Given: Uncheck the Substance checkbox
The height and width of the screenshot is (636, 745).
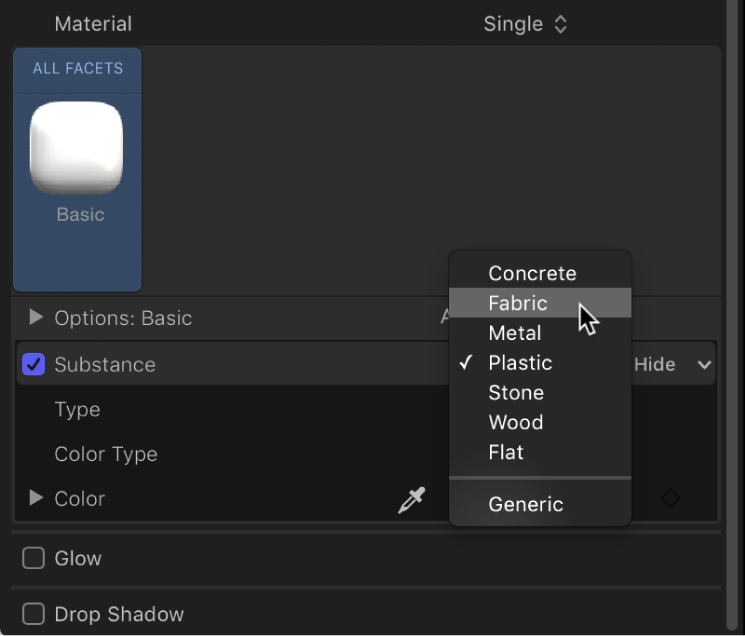Looking at the screenshot, I should click(x=34, y=365).
